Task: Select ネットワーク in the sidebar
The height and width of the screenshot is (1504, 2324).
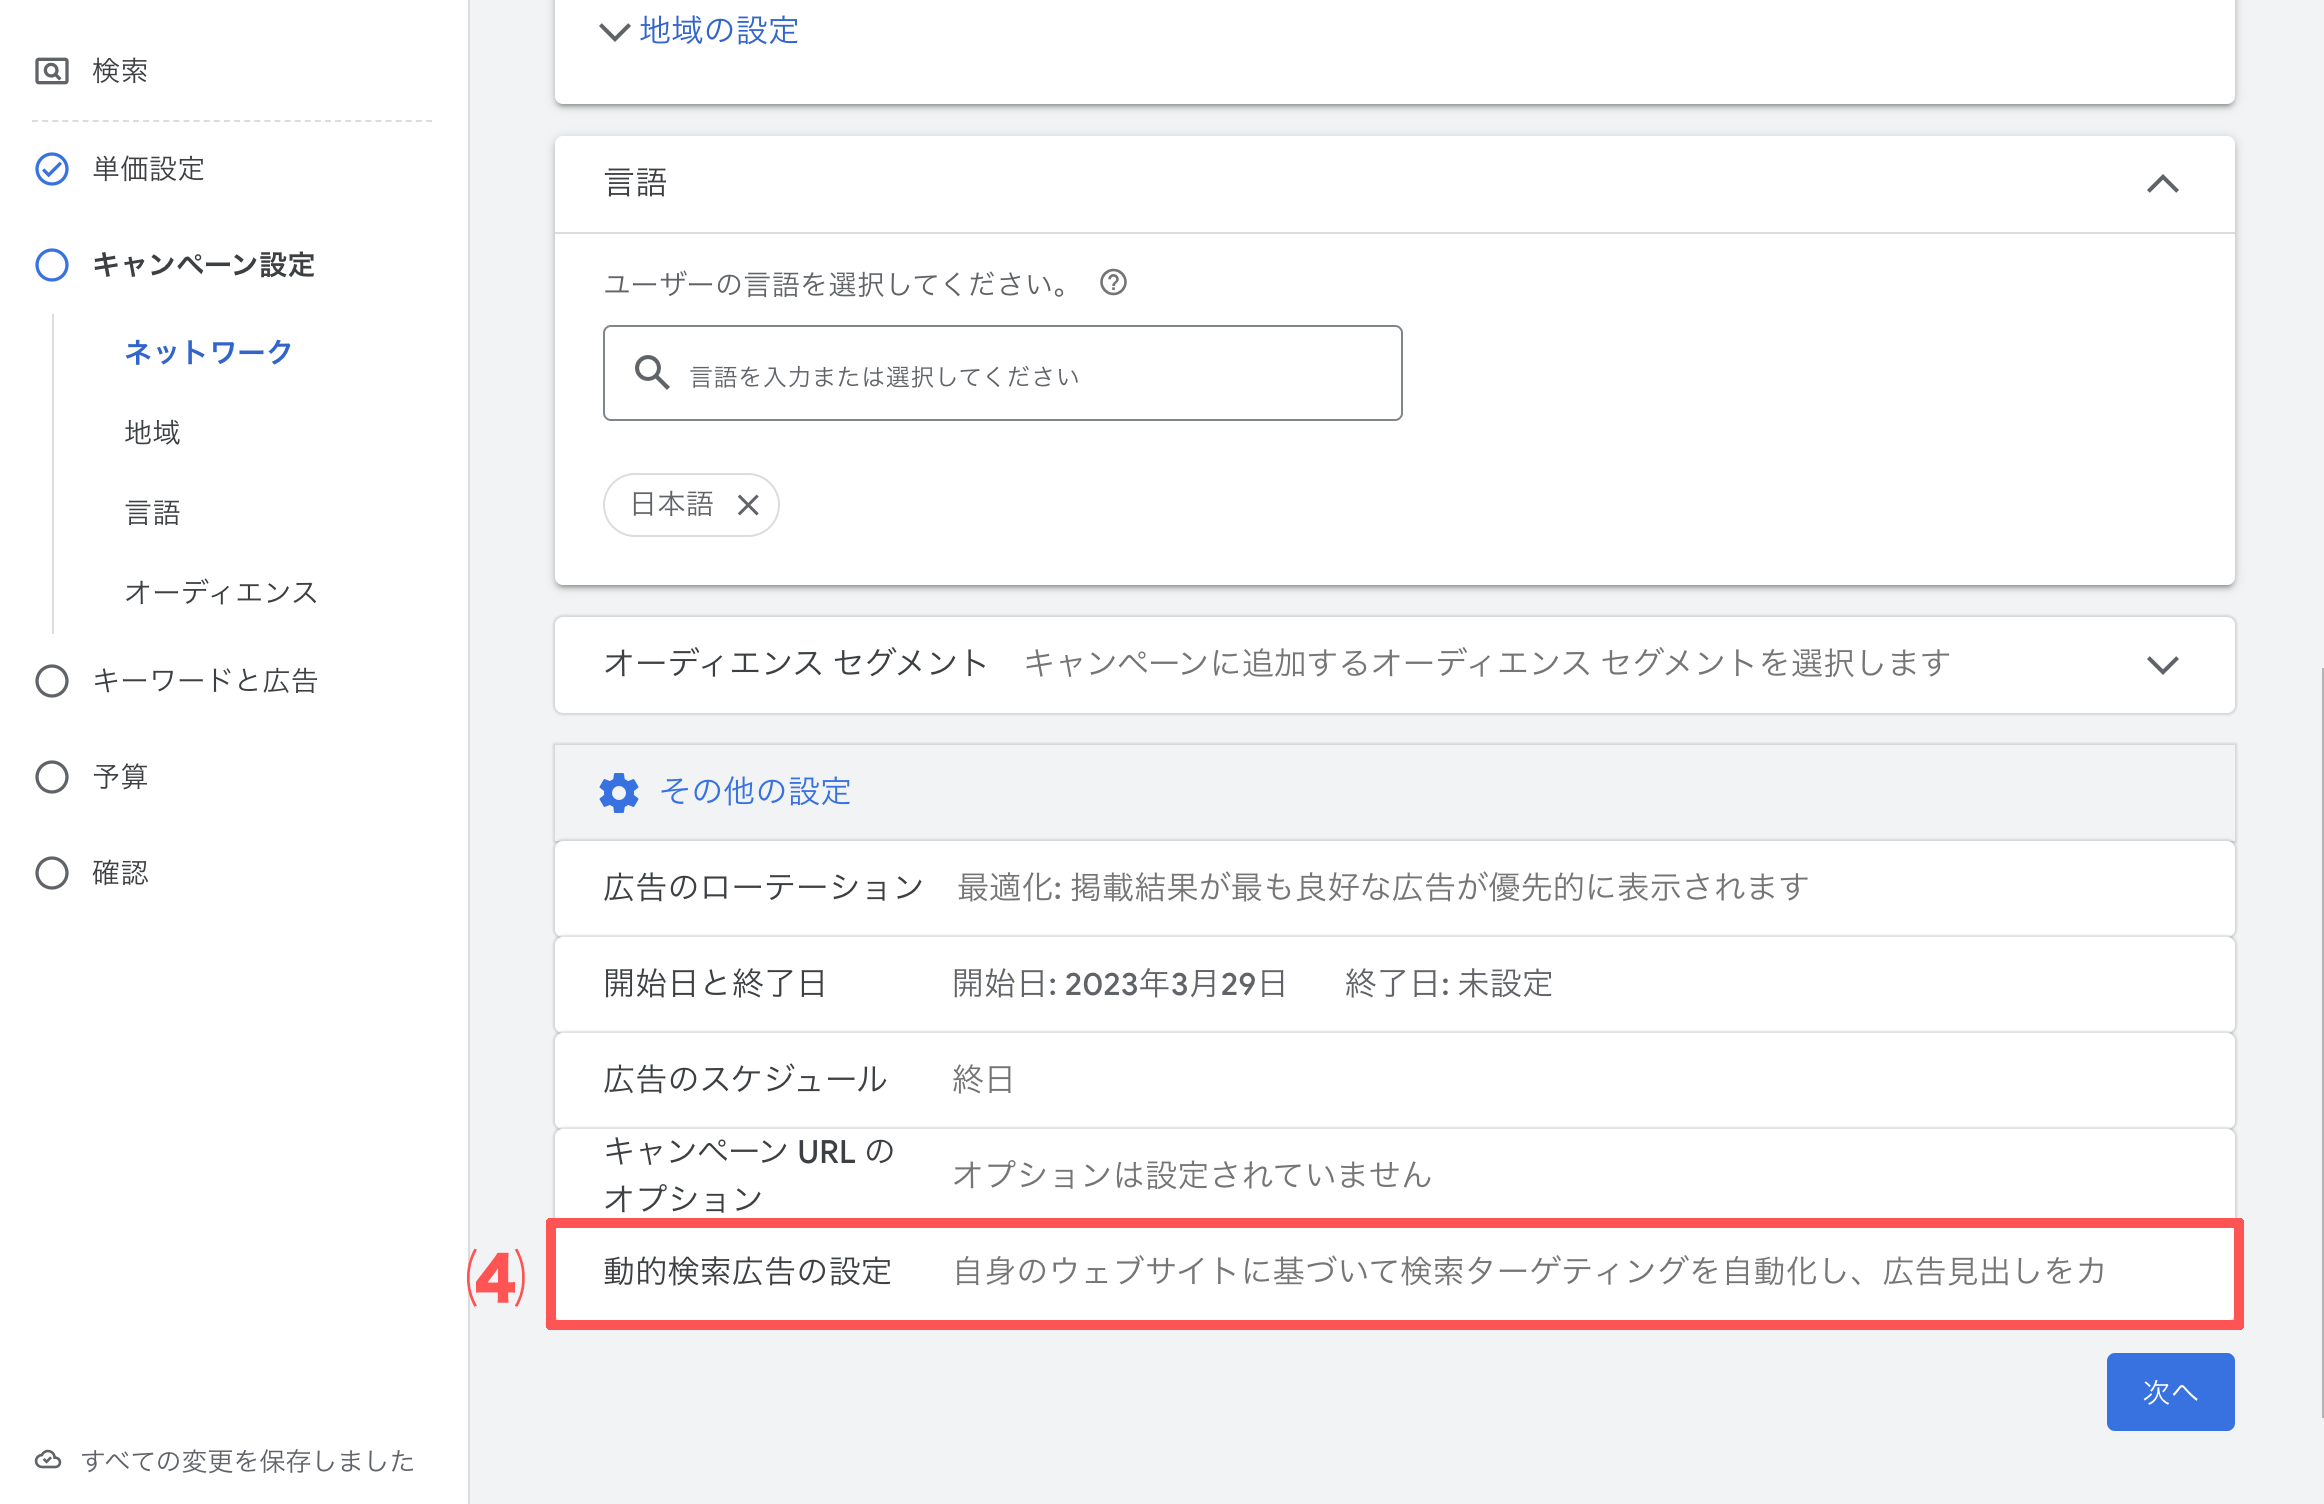Action: coord(206,351)
